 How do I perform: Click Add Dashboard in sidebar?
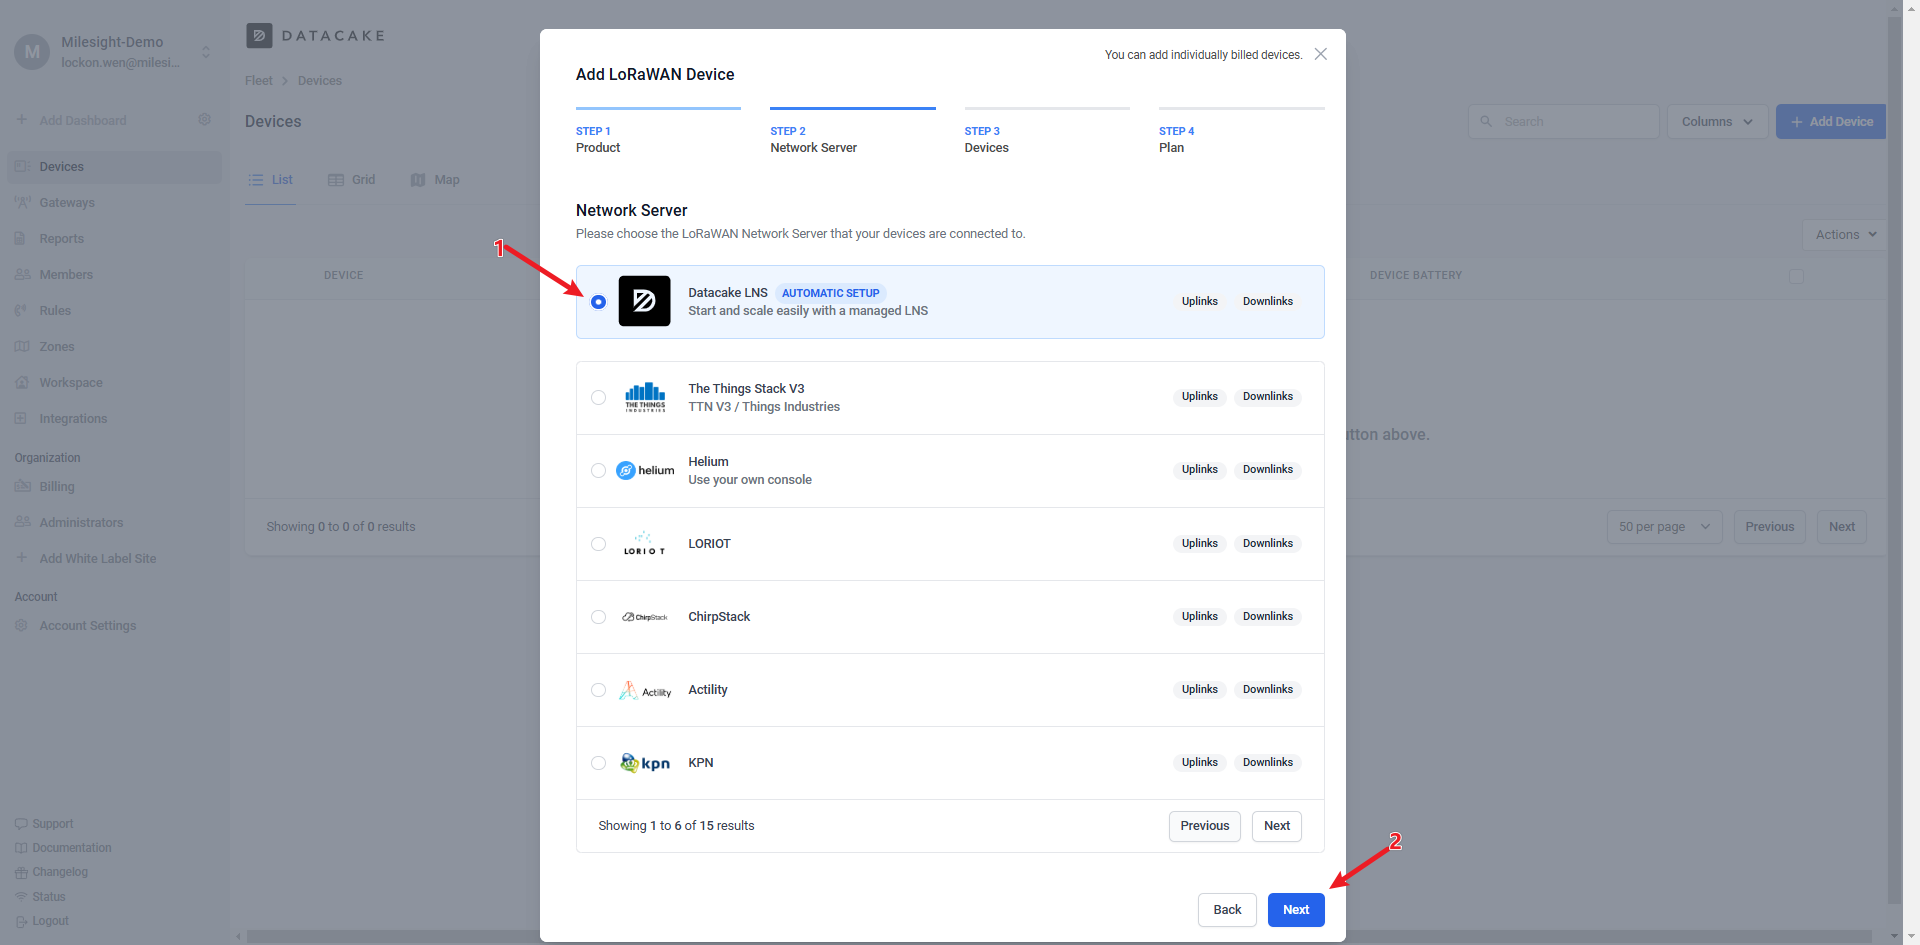pyautogui.click(x=72, y=120)
